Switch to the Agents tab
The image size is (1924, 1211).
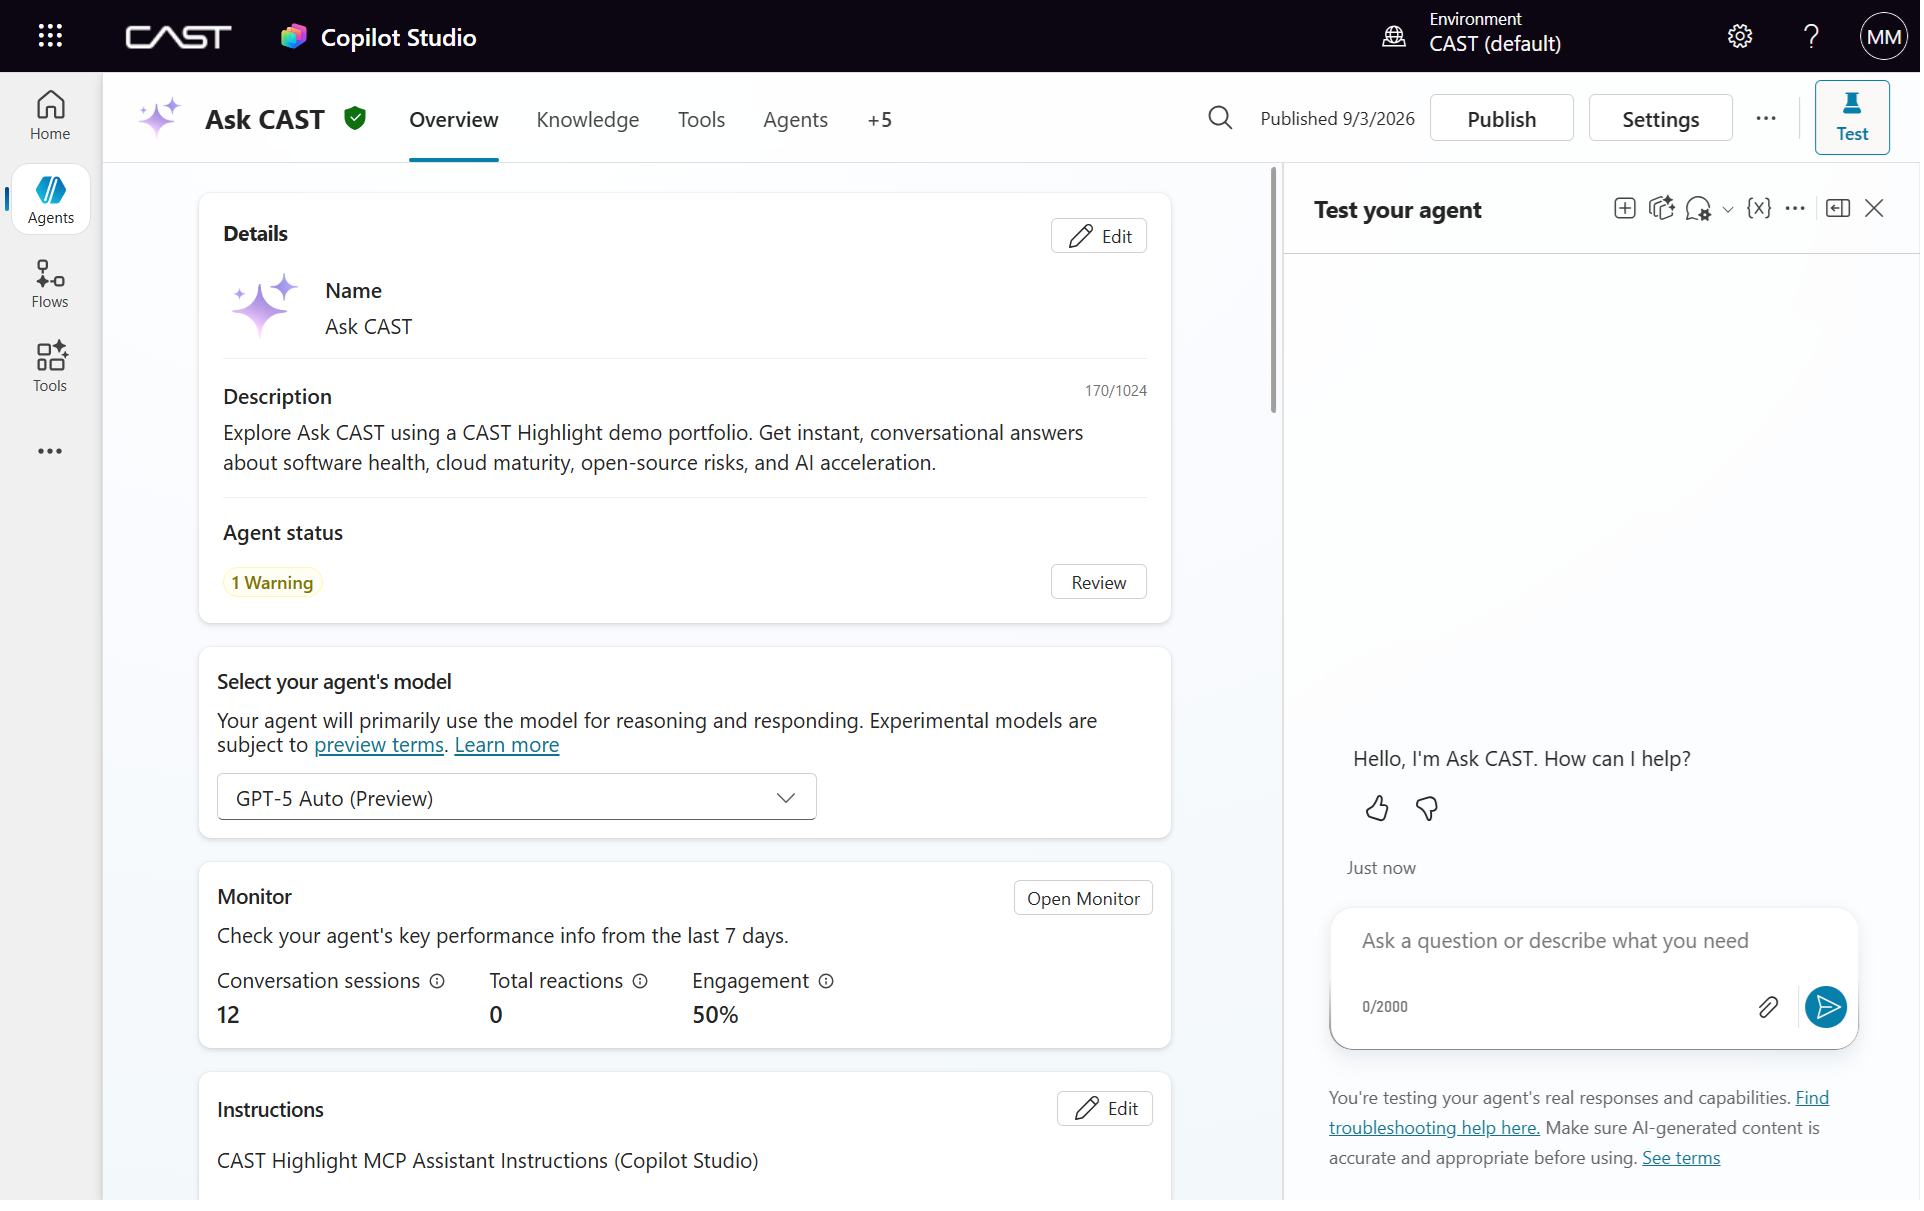(795, 120)
